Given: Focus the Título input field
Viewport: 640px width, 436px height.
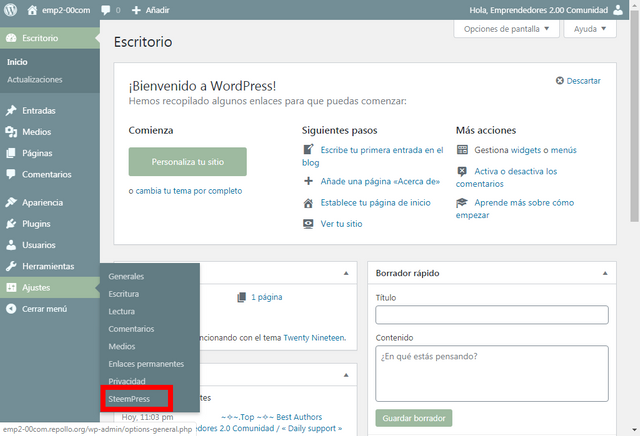Looking at the screenshot, I should [x=492, y=315].
